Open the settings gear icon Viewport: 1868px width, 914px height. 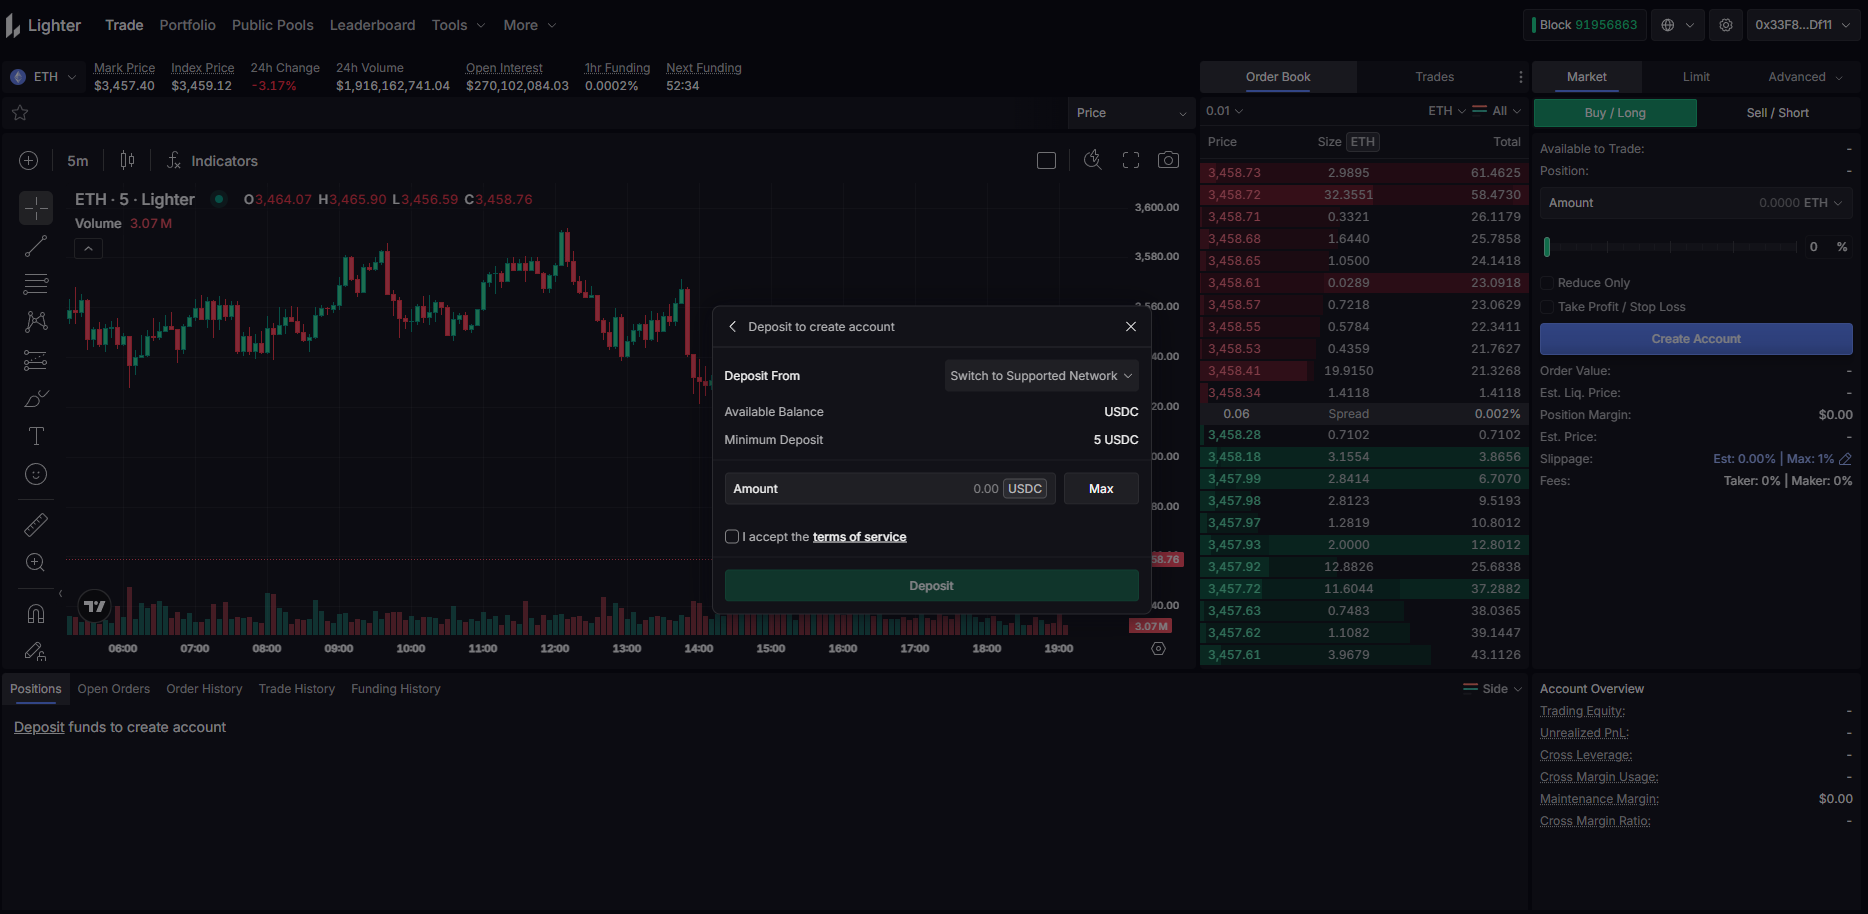(1726, 25)
